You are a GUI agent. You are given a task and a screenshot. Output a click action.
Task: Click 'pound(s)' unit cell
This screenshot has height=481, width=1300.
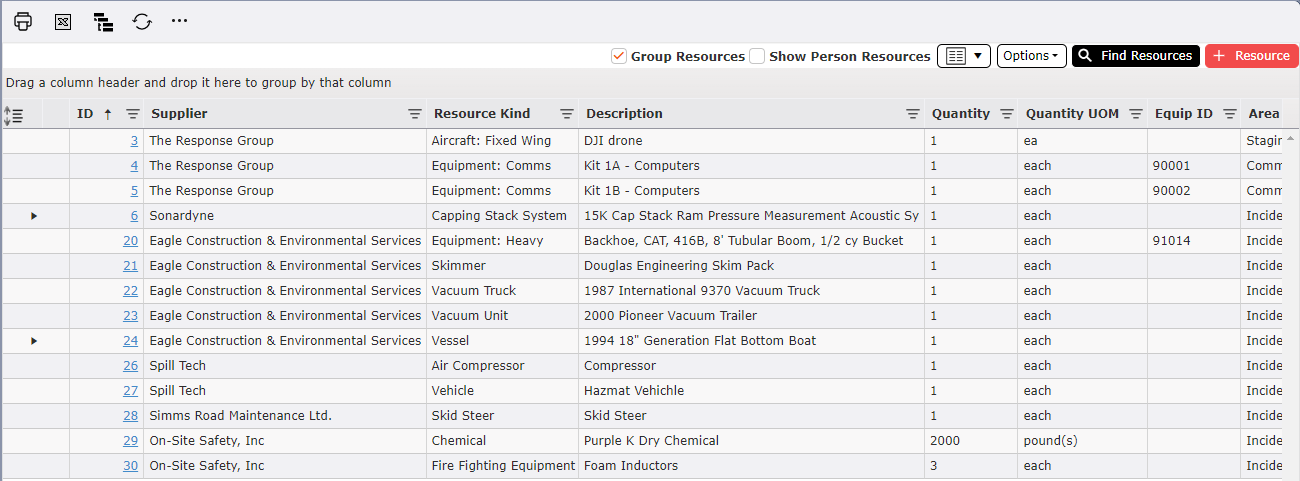(1083, 441)
